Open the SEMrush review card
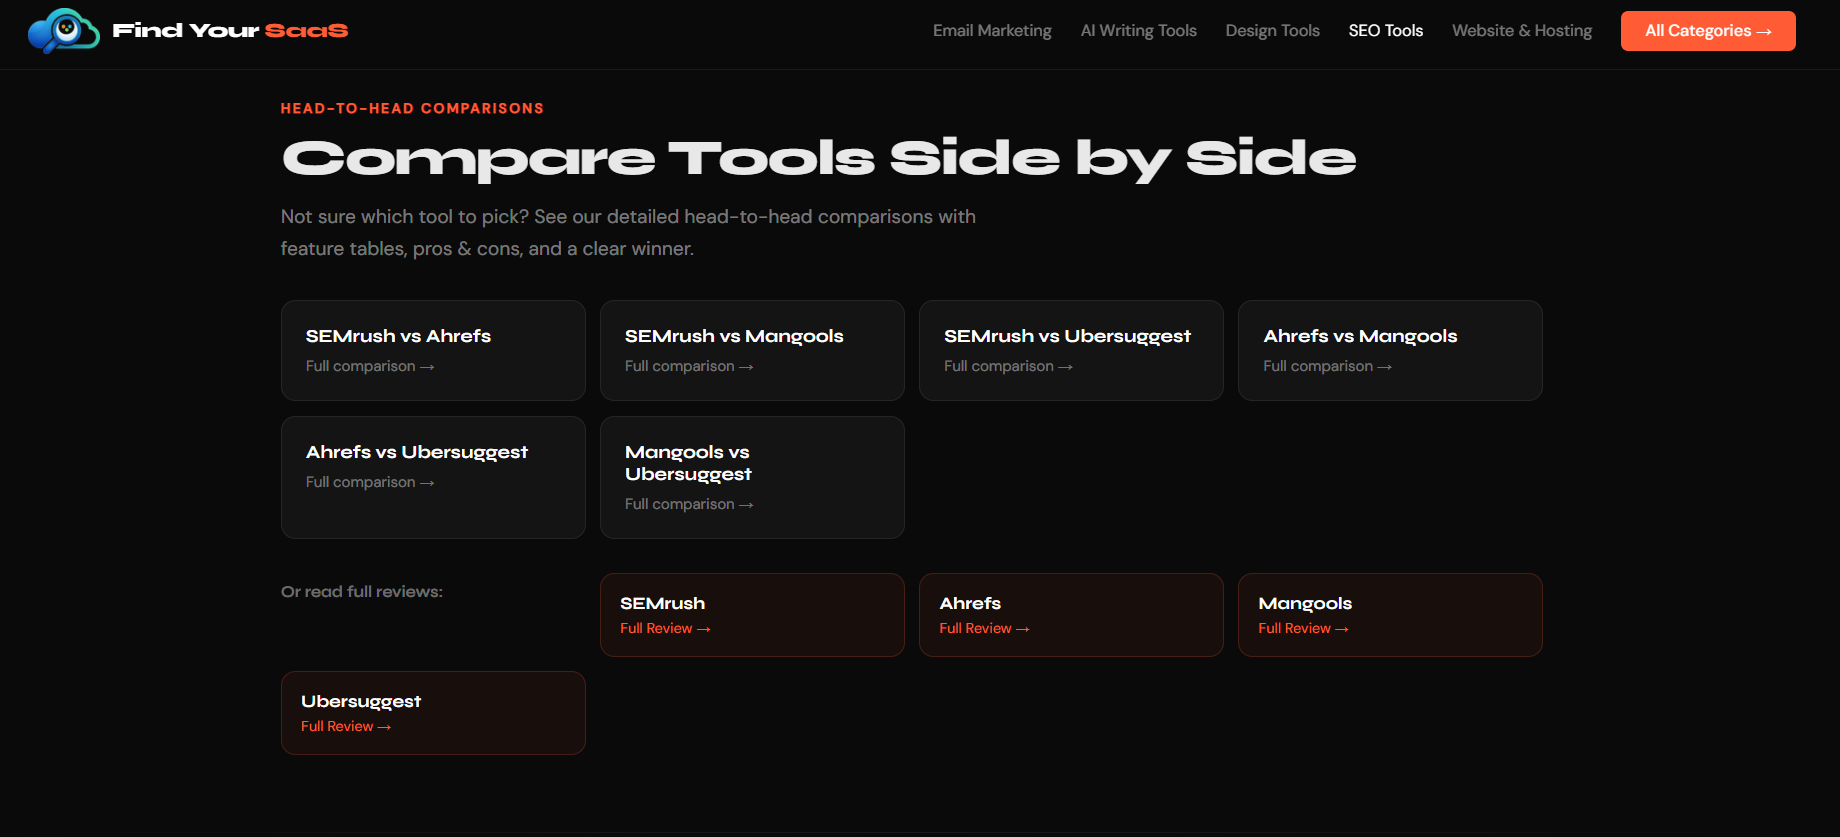The image size is (1840, 837). pos(752,615)
